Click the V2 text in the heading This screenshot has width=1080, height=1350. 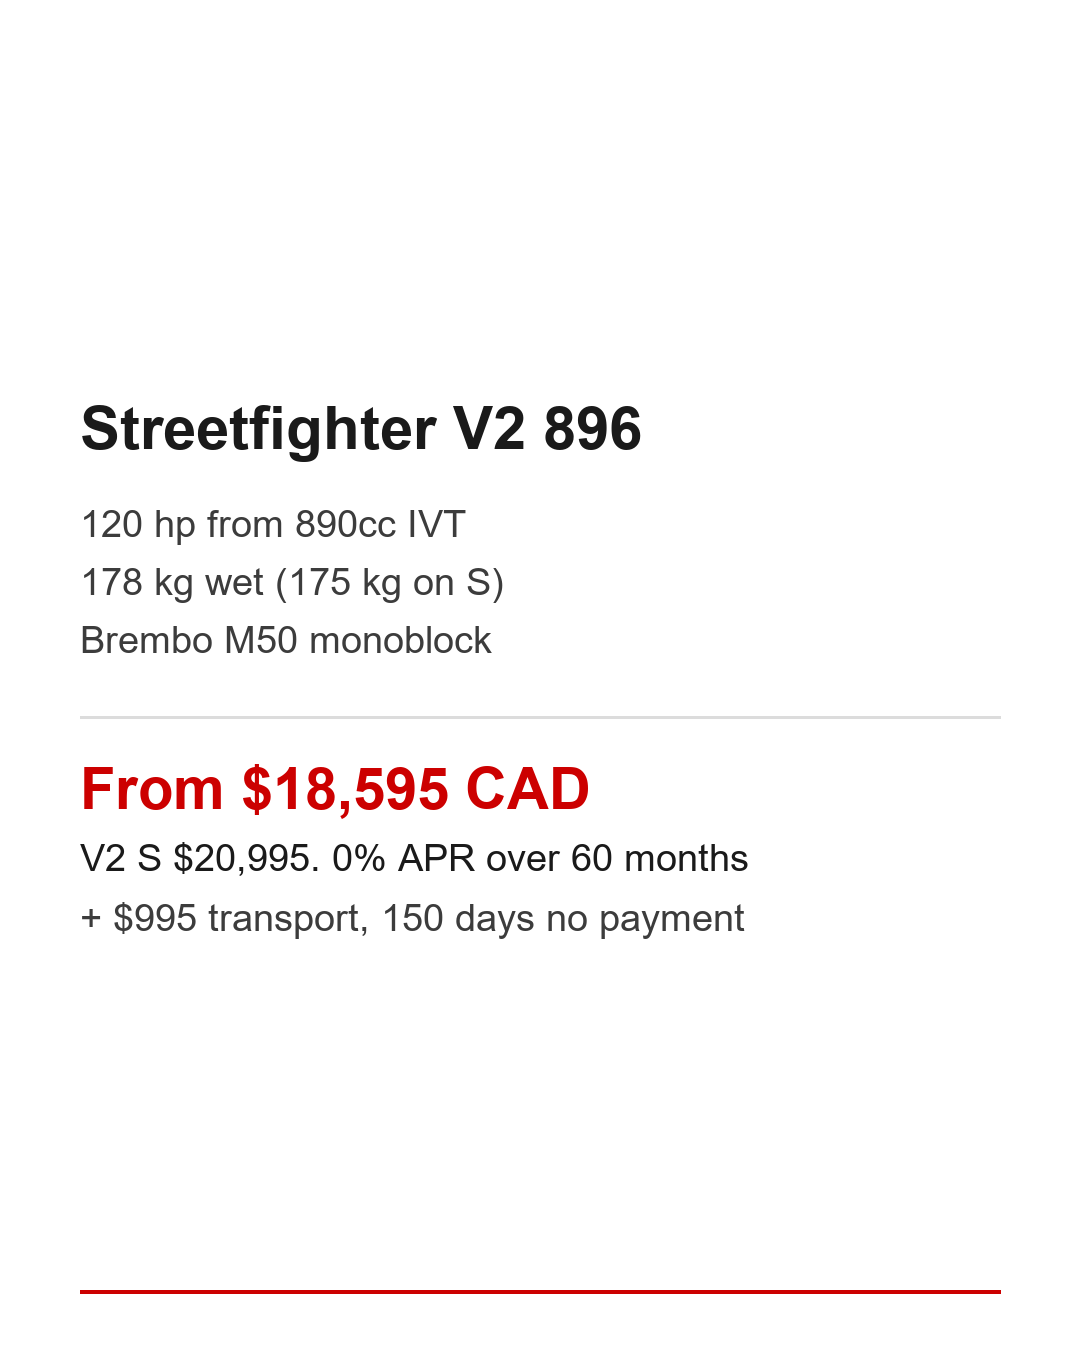coord(489,429)
